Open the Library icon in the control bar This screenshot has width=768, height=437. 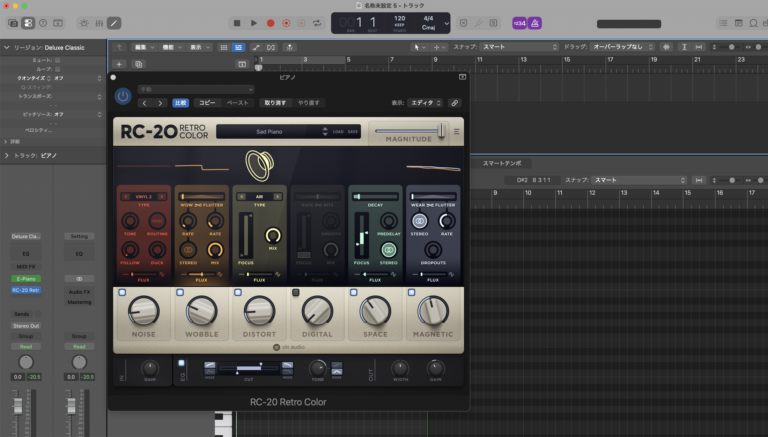click(x=13, y=23)
